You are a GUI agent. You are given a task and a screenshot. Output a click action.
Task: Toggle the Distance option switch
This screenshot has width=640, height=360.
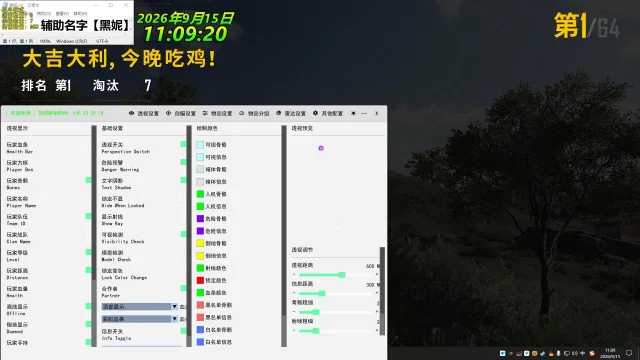(x=88, y=270)
